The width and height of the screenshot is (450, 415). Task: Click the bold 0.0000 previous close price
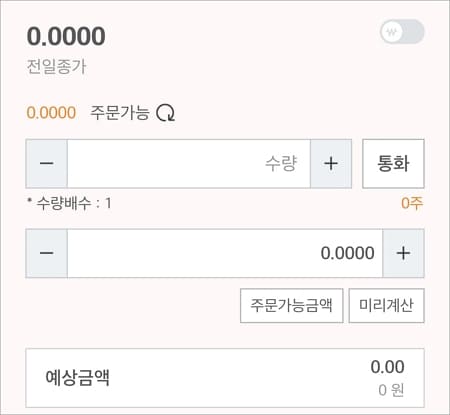(66, 36)
